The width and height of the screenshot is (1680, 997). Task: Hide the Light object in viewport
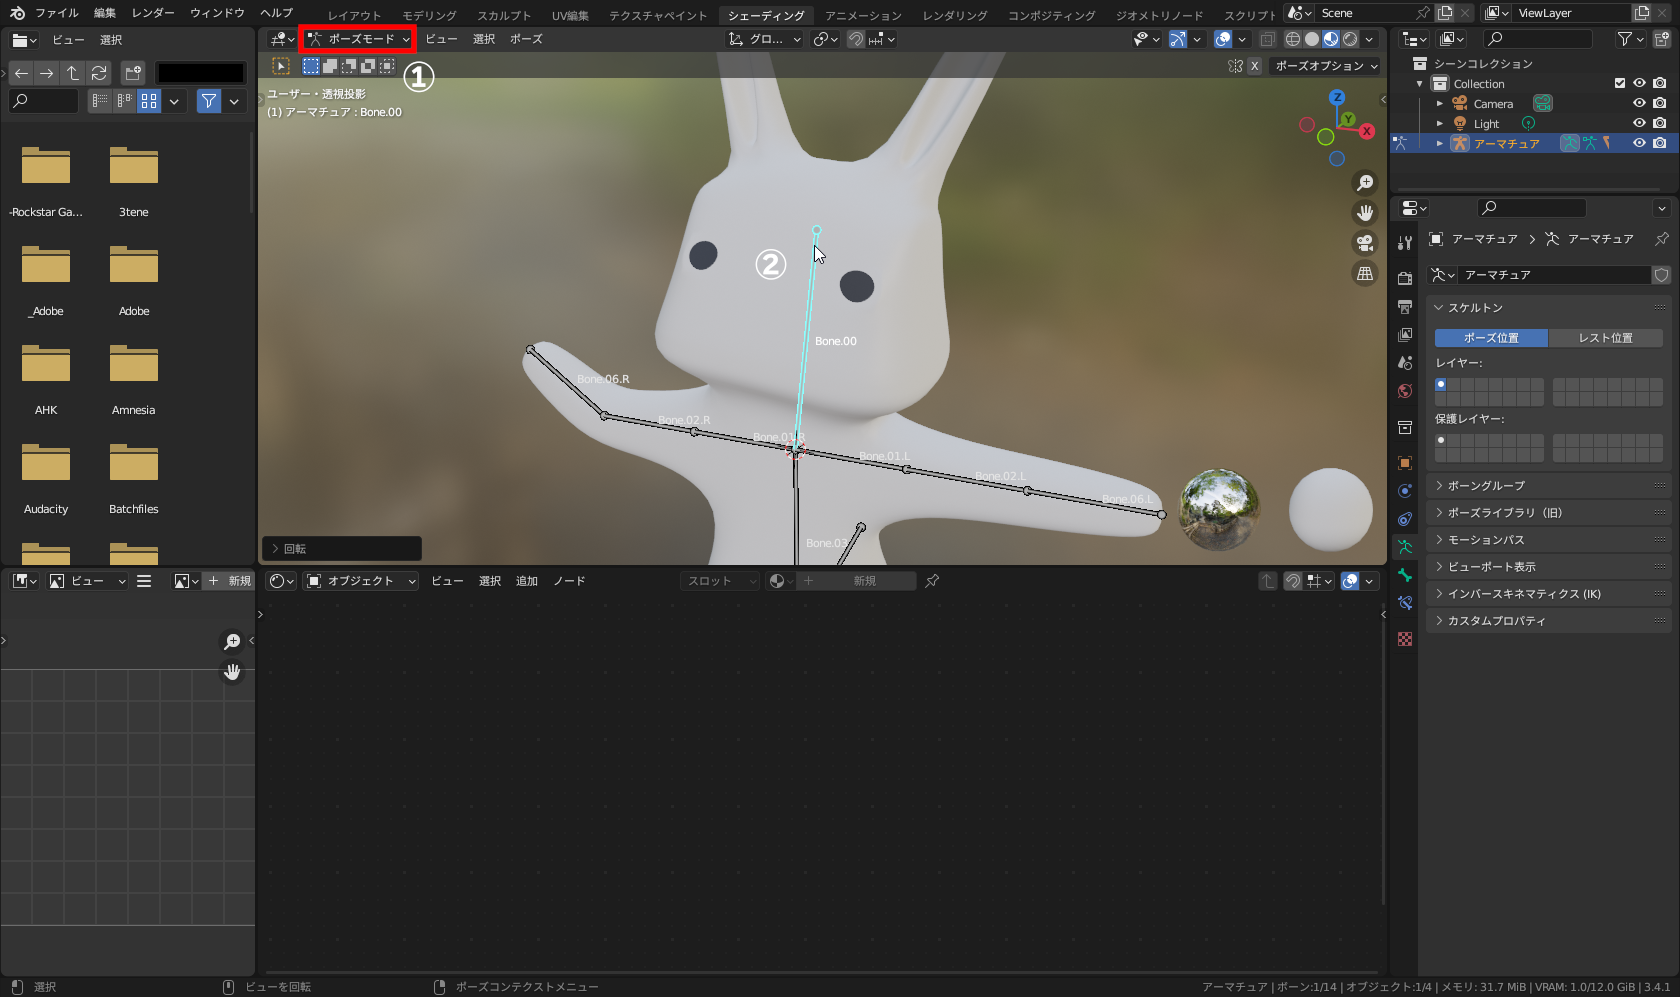[1639, 123]
